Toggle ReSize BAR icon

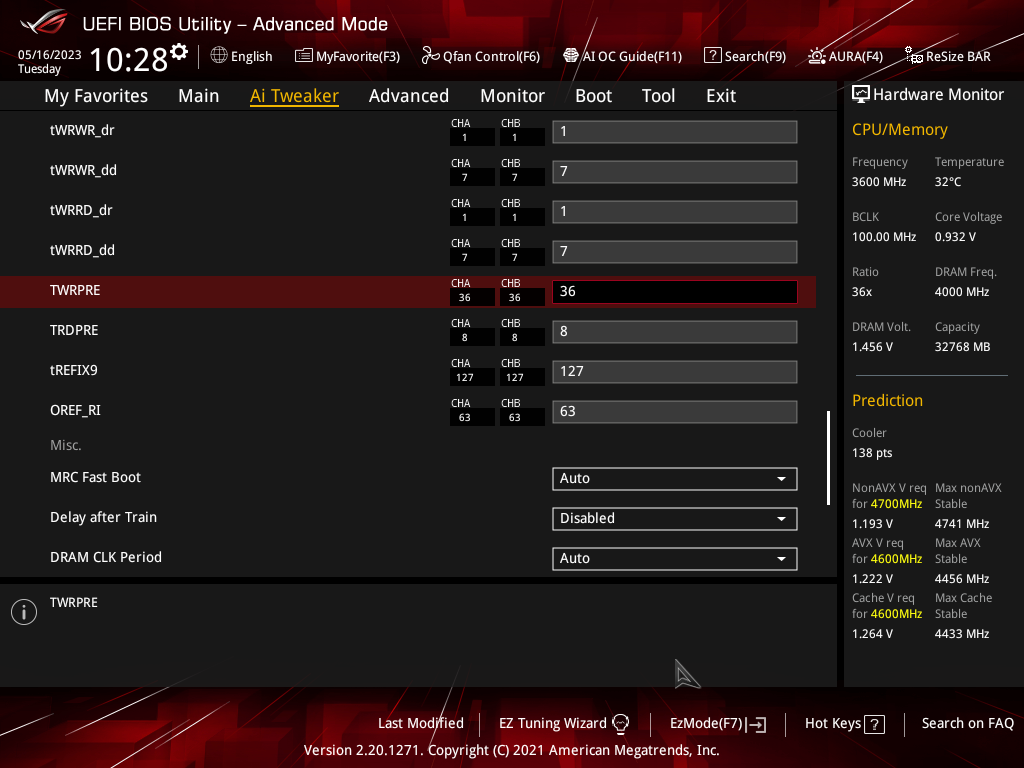[x=914, y=56]
